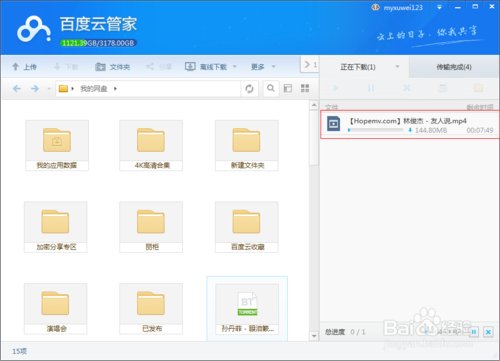Click the 144.80MB size text
The image size is (500, 361).
[431, 130]
